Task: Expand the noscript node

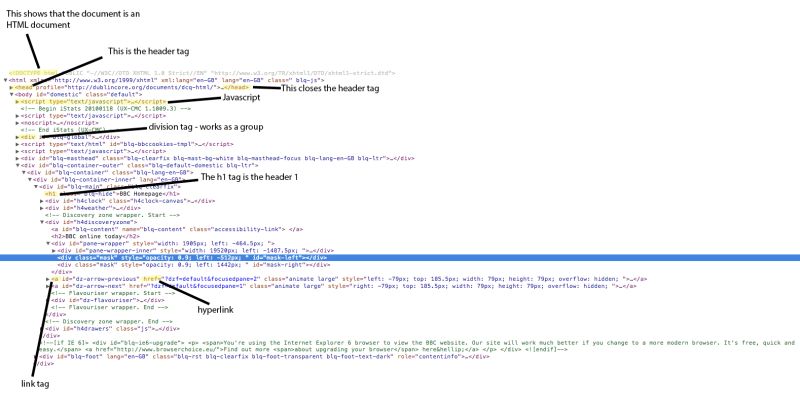Action: [18, 123]
